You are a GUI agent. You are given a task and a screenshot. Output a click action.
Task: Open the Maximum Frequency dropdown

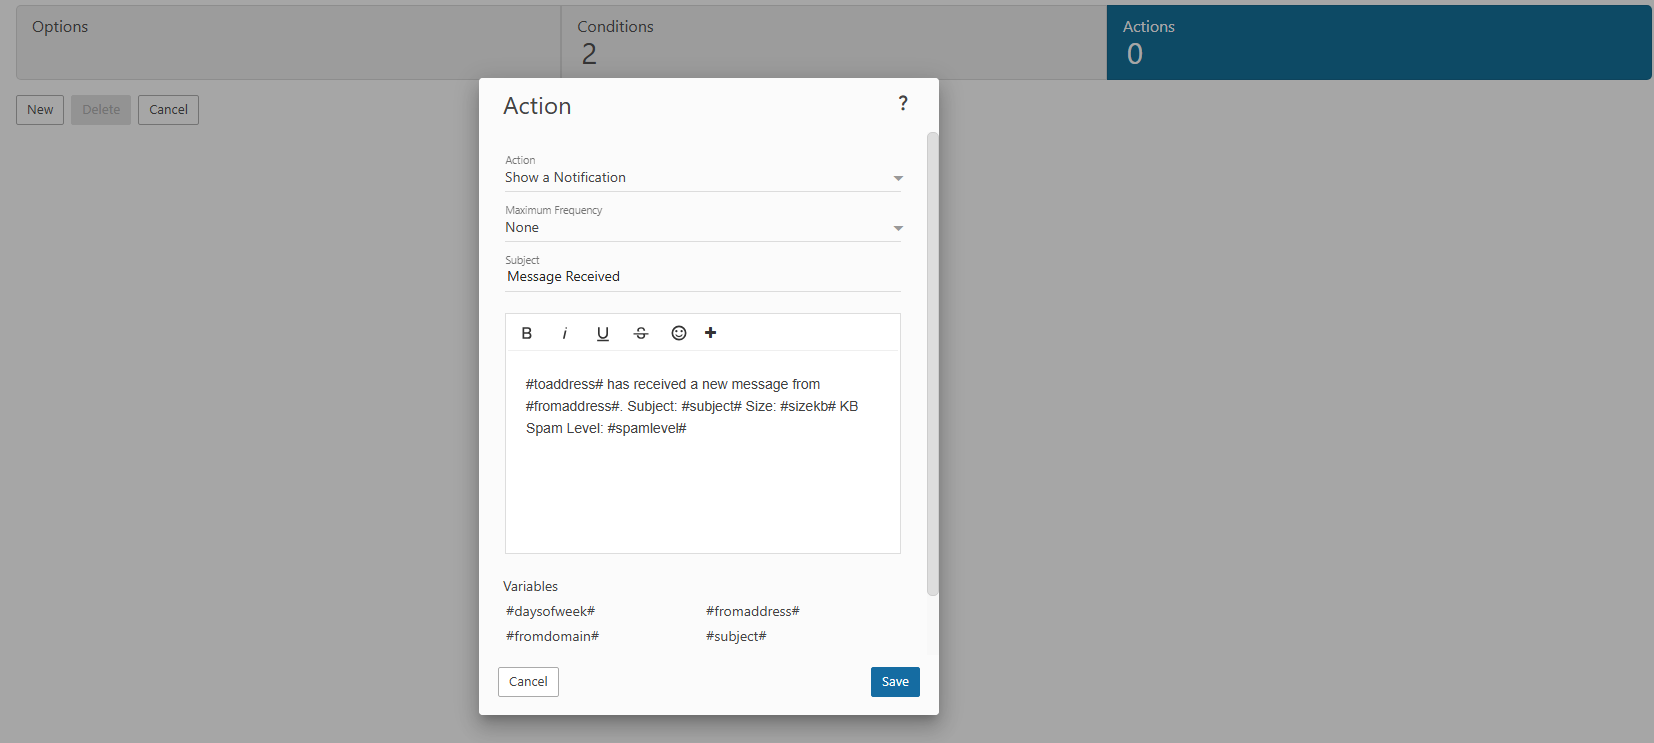[x=702, y=228]
